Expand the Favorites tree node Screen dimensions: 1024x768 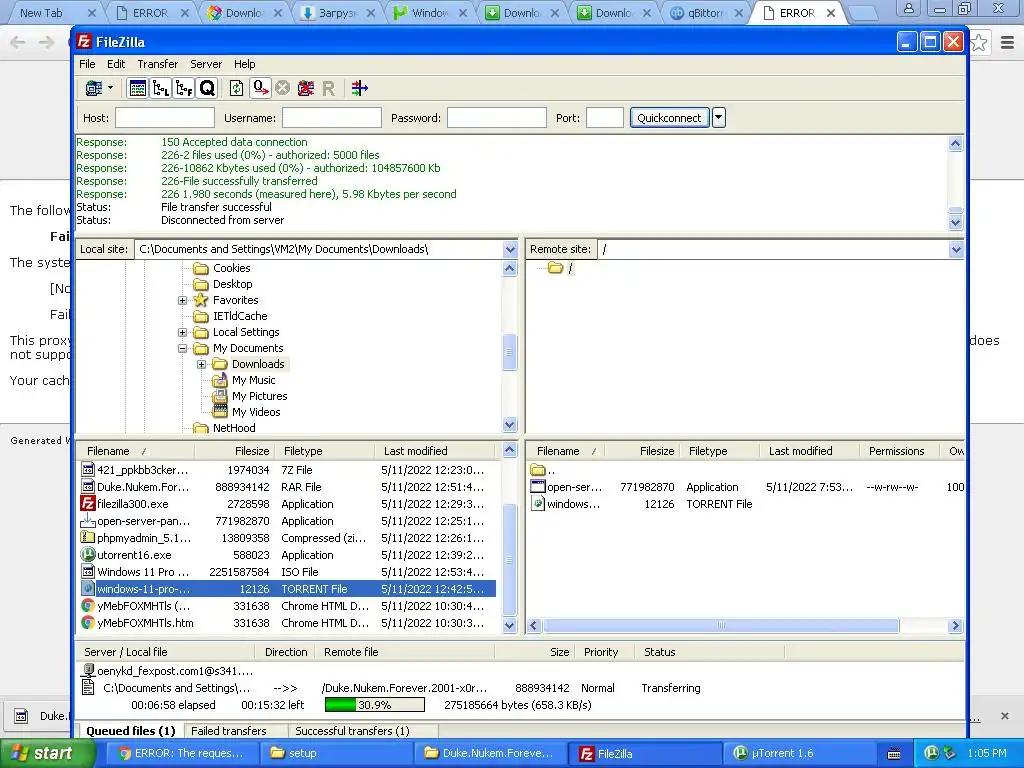tap(183, 300)
